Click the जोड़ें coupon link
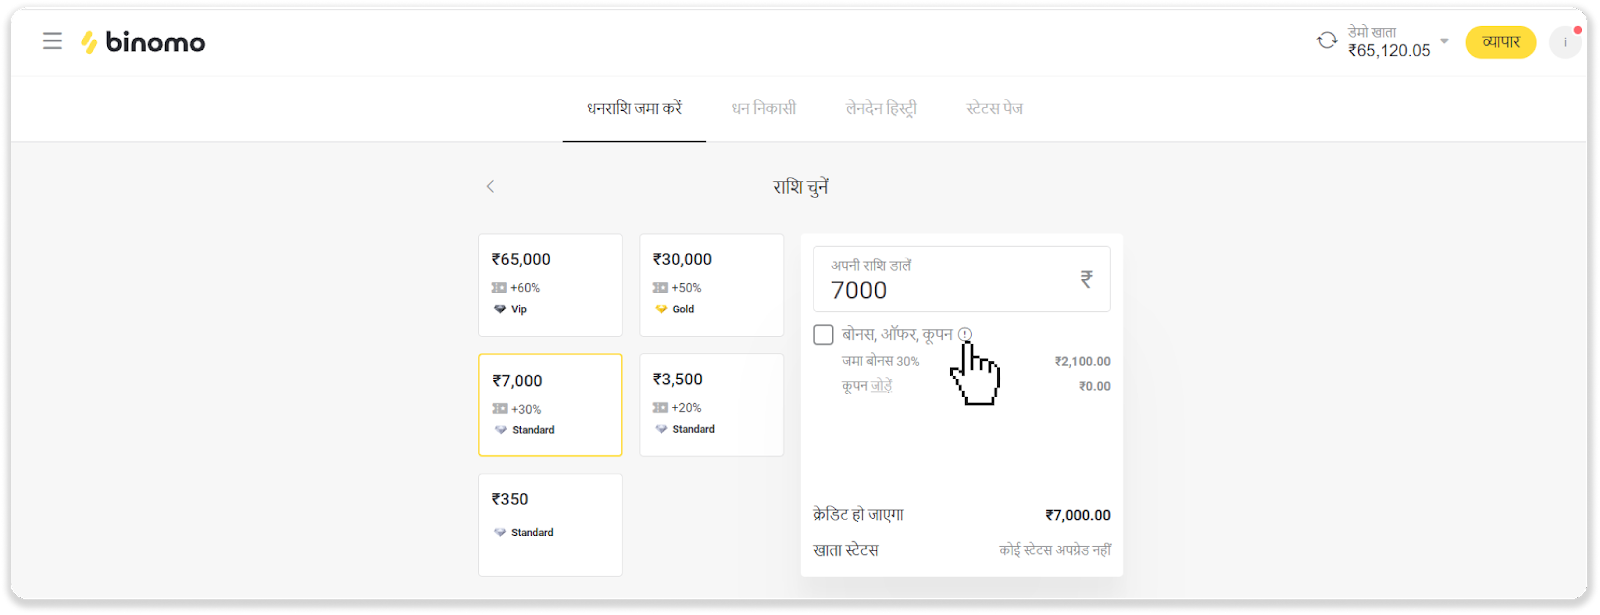The height and width of the screenshot is (615, 1600). pos(881,386)
